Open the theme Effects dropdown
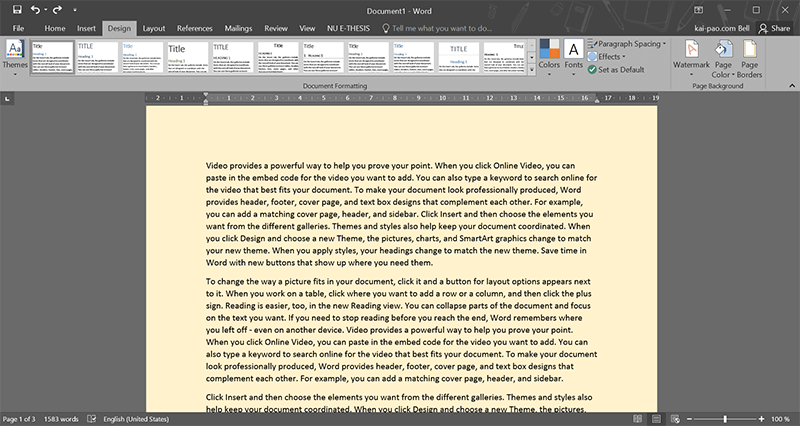 607,57
